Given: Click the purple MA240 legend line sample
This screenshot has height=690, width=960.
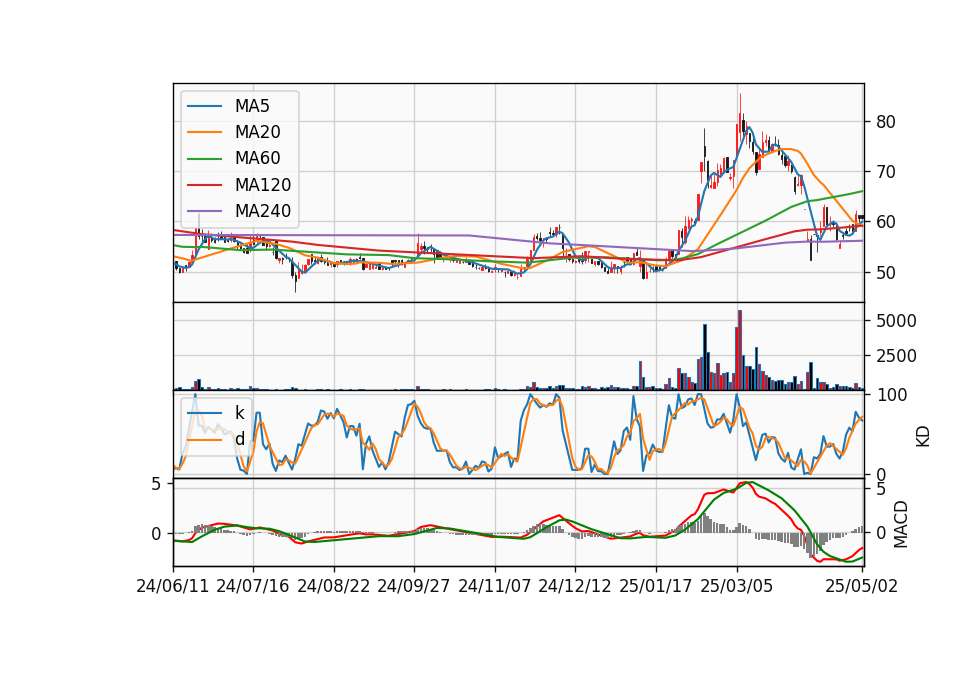Looking at the screenshot, I should point(204,211).
